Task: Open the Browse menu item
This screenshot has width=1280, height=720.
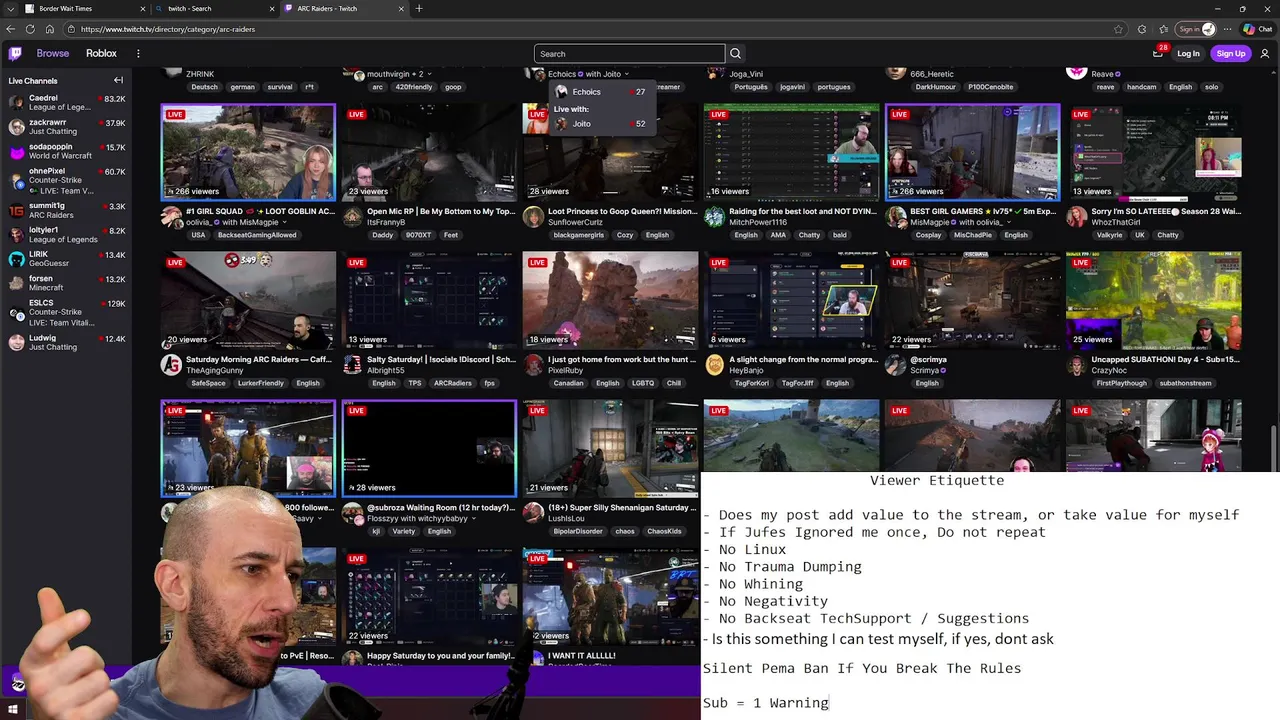Action: [x=53, y=53]
